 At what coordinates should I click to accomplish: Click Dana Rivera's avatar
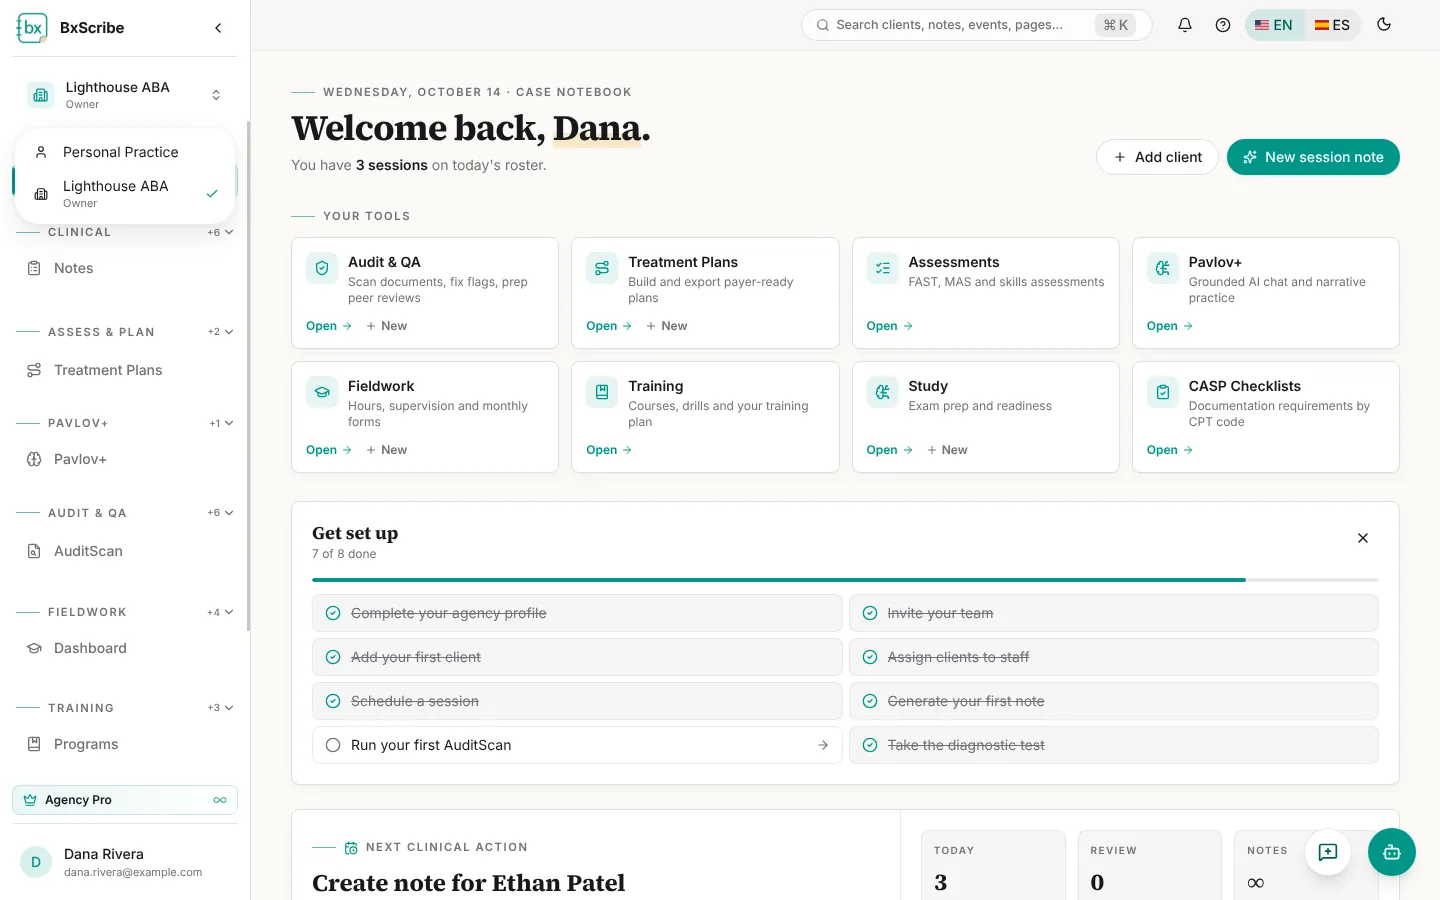click(36, 862)
